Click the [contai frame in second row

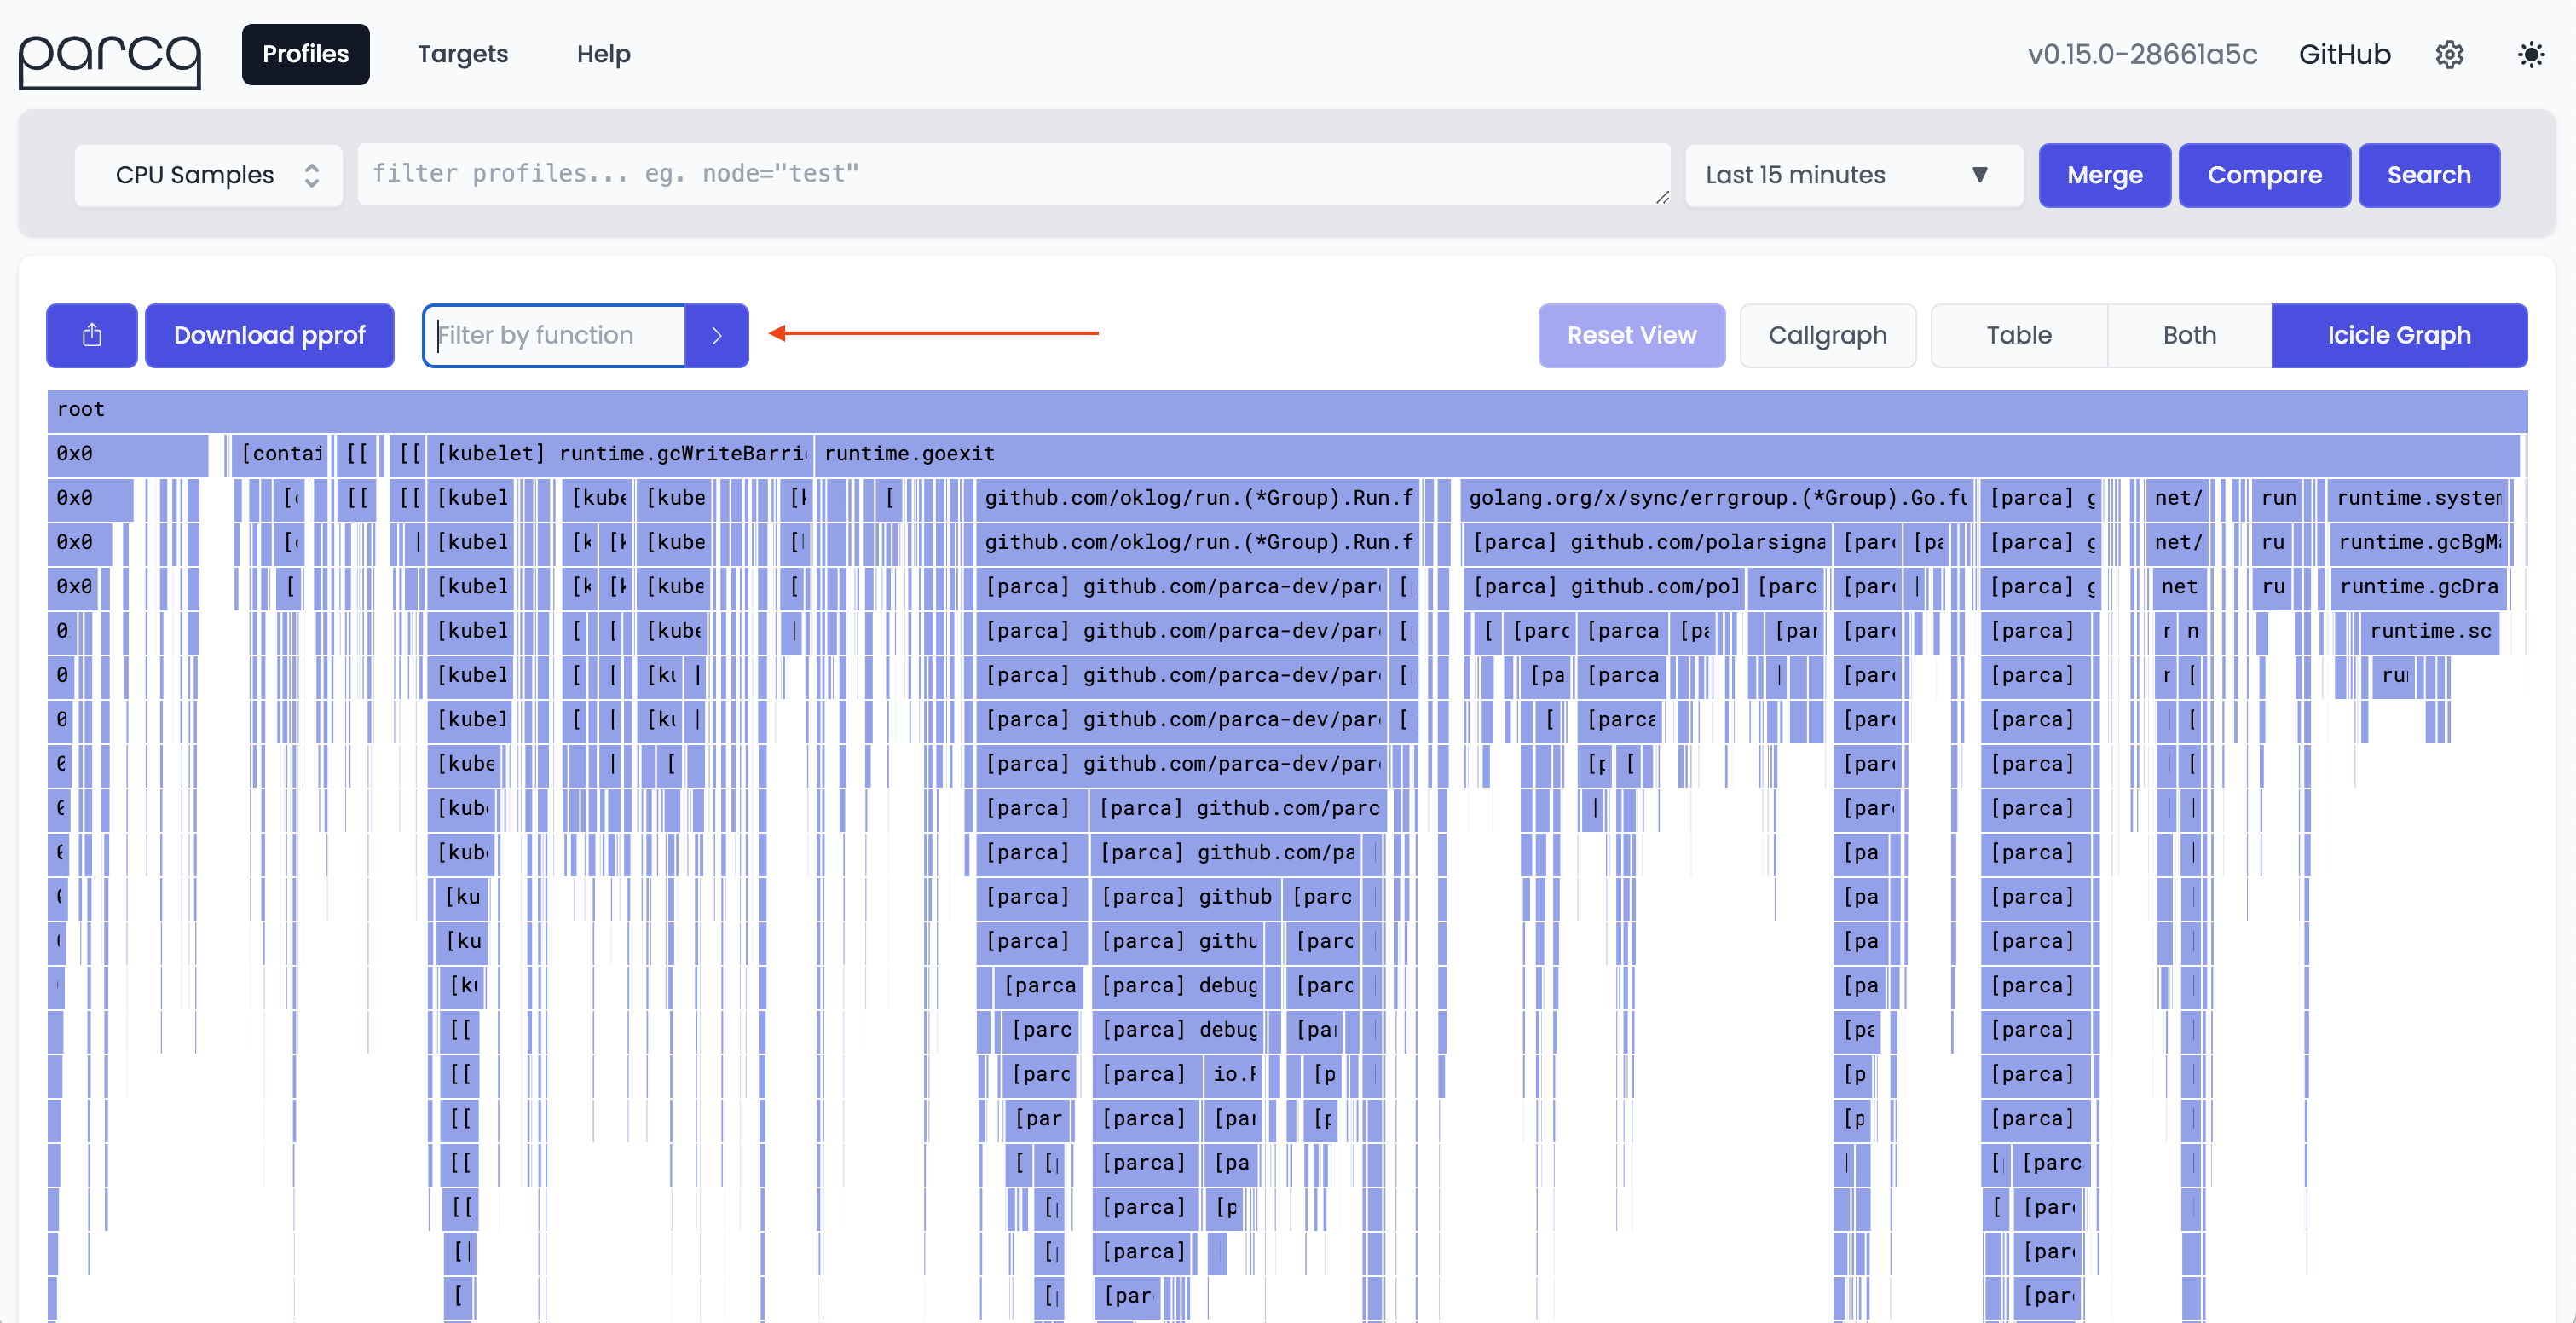[x=279, y=454]
